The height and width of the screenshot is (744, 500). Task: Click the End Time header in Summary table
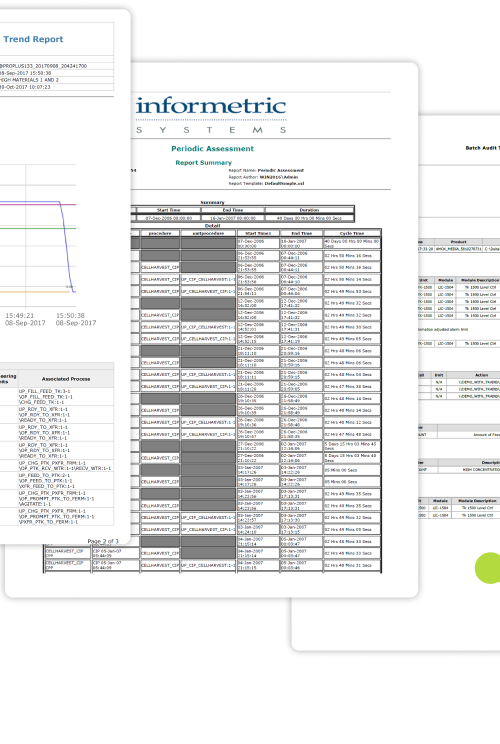[233, 210]
